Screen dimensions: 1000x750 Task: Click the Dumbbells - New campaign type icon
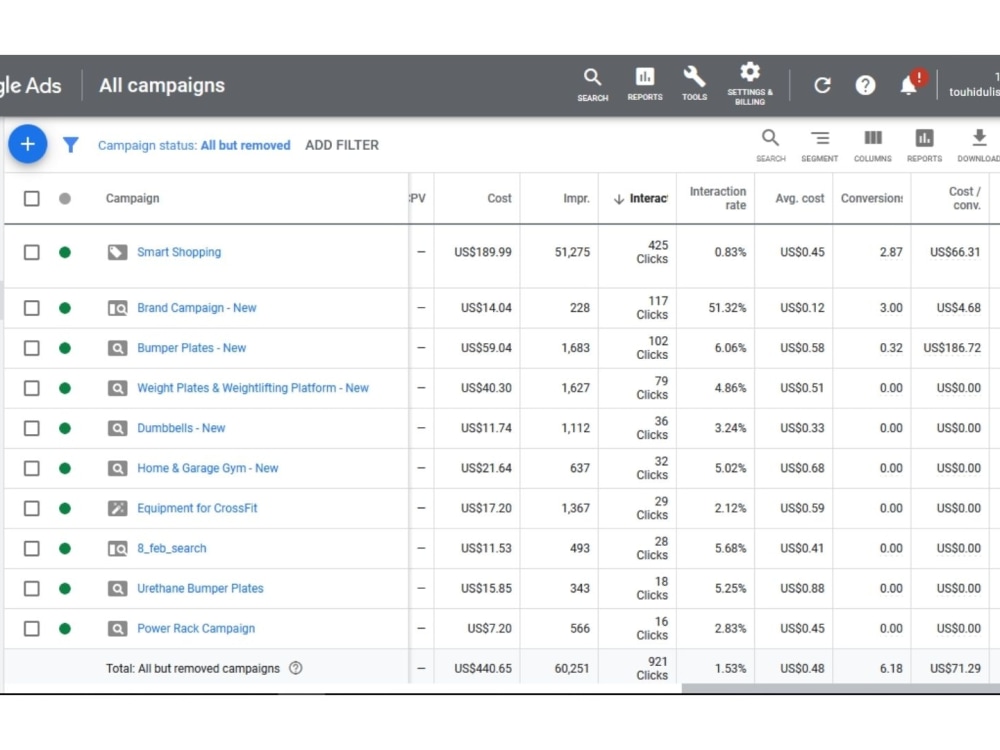pos(117,429)
